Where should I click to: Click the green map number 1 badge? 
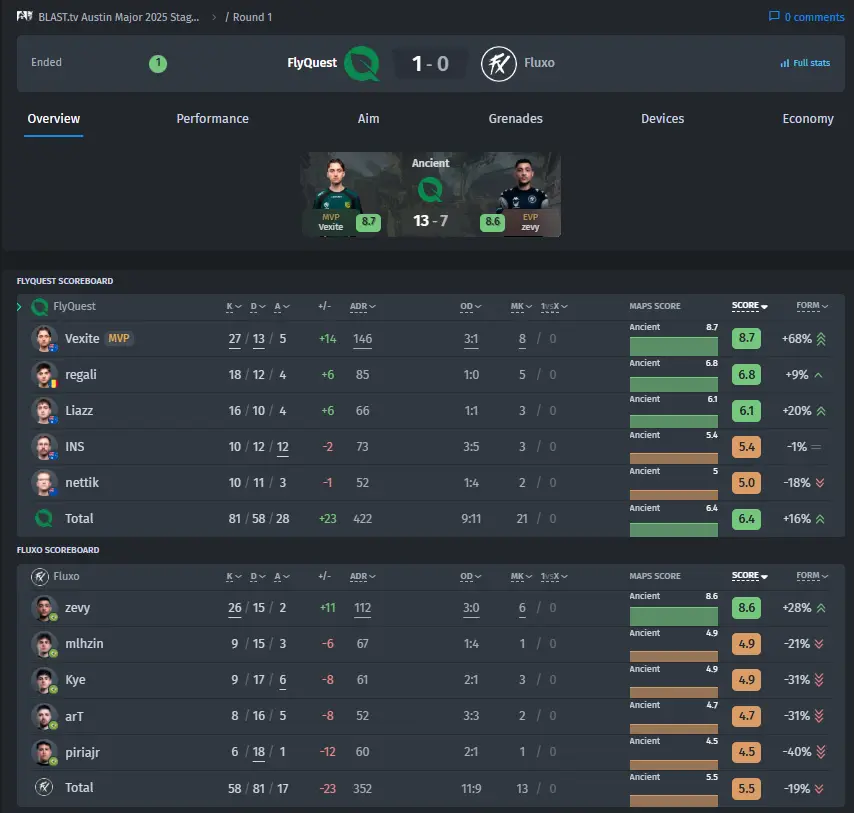point(158,63)
